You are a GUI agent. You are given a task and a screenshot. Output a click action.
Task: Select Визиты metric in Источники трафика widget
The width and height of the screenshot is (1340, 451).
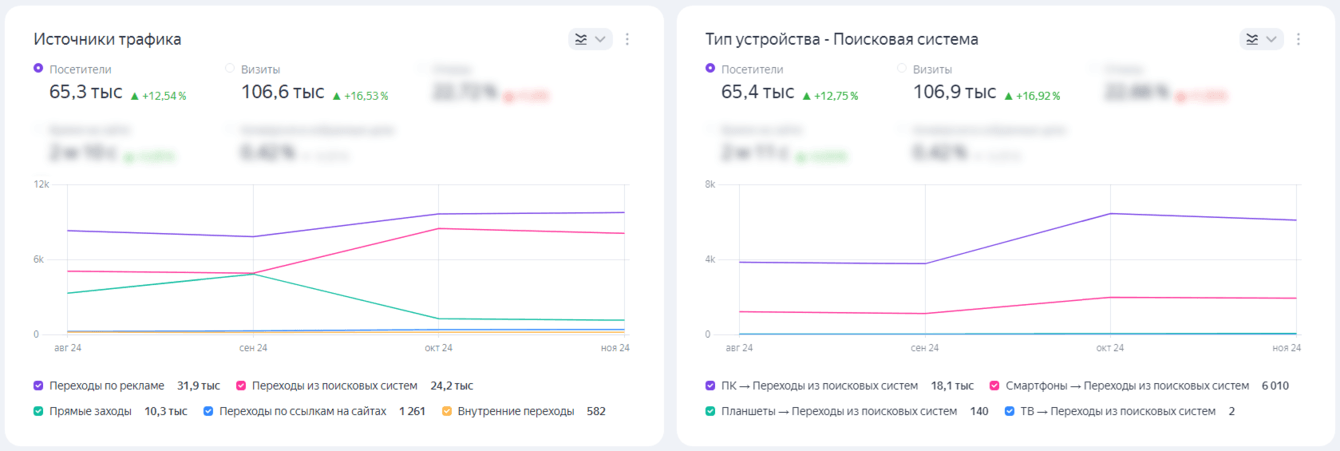coord(230,69)
